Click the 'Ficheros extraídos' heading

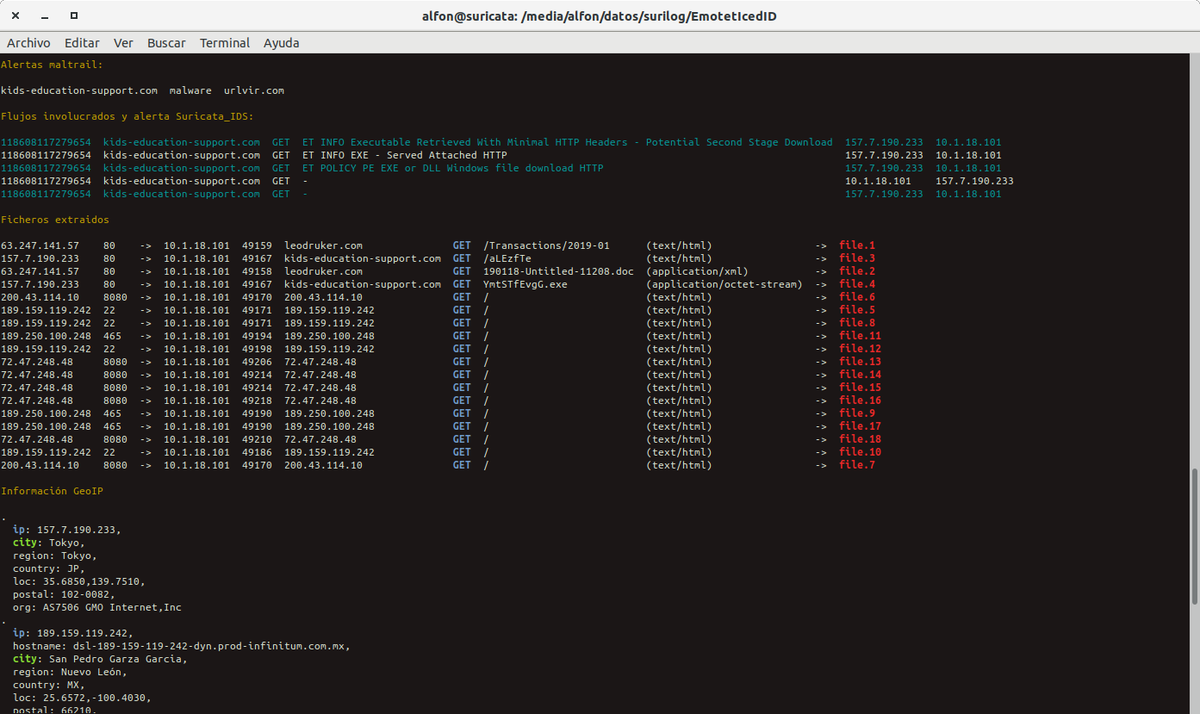pos(55,220)
